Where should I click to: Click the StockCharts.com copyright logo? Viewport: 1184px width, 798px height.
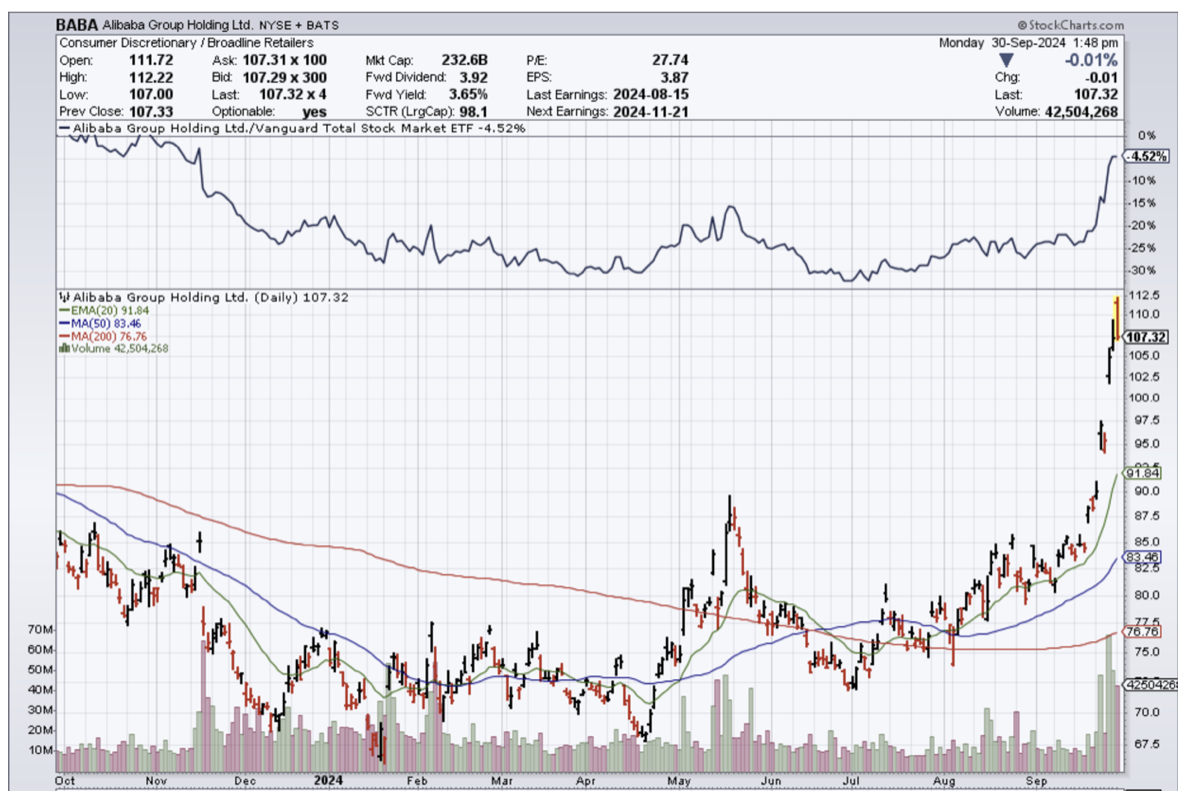[x=1070, y=25]
